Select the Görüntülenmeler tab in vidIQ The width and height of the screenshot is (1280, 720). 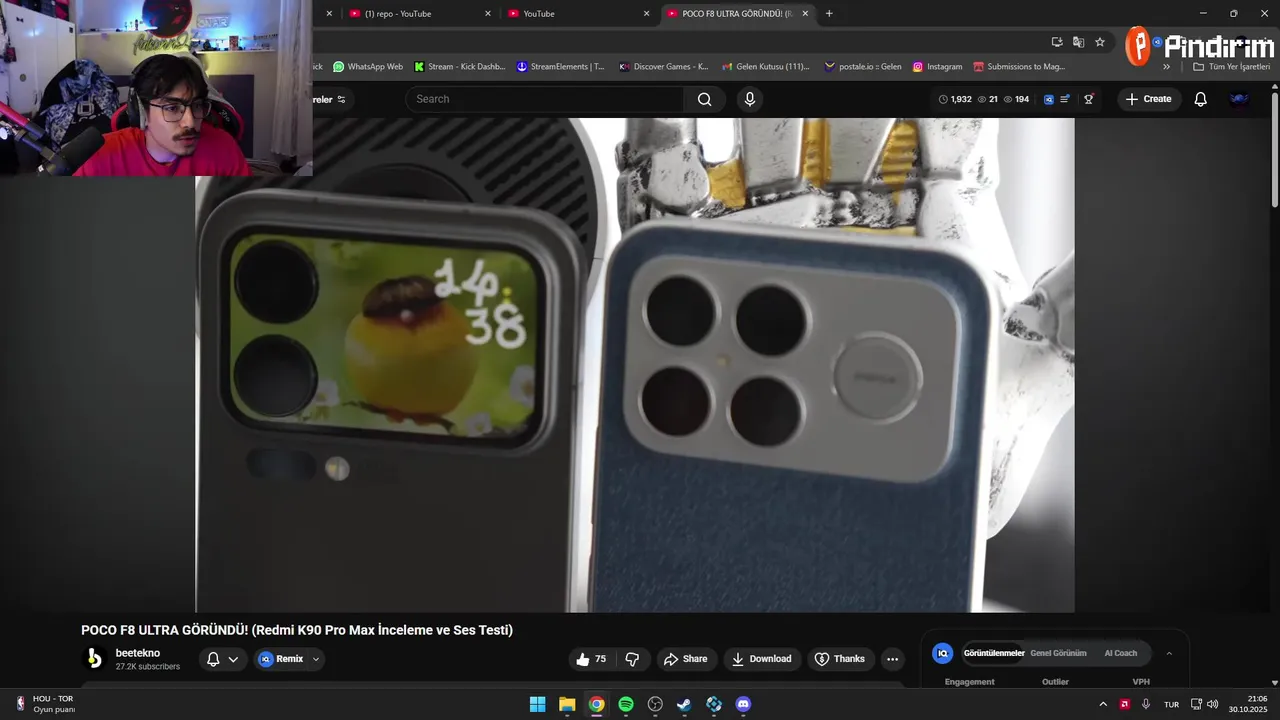[994, 653]
